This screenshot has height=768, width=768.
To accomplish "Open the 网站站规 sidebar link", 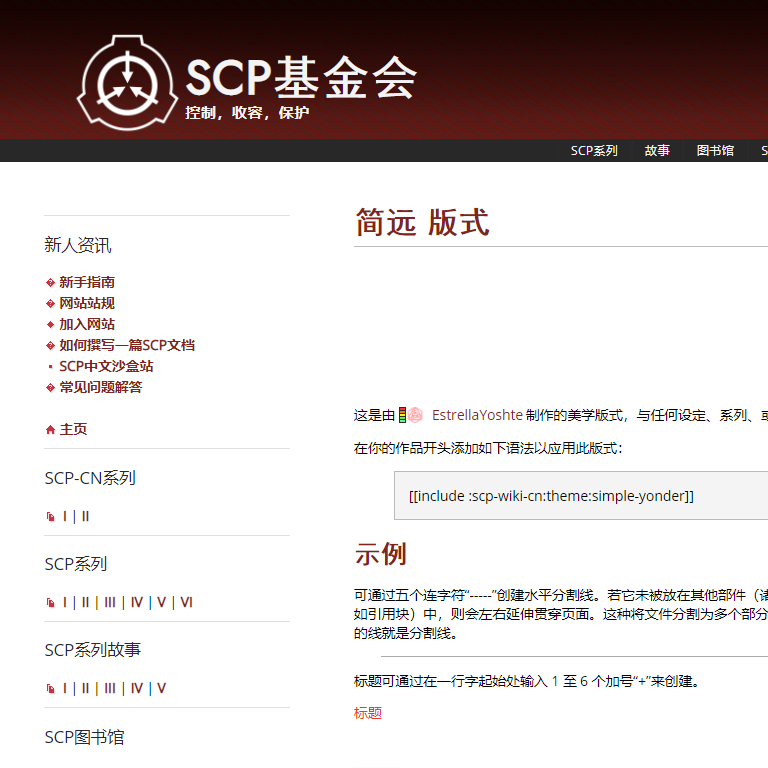I will pyautogui.click(x=87, y=303).
